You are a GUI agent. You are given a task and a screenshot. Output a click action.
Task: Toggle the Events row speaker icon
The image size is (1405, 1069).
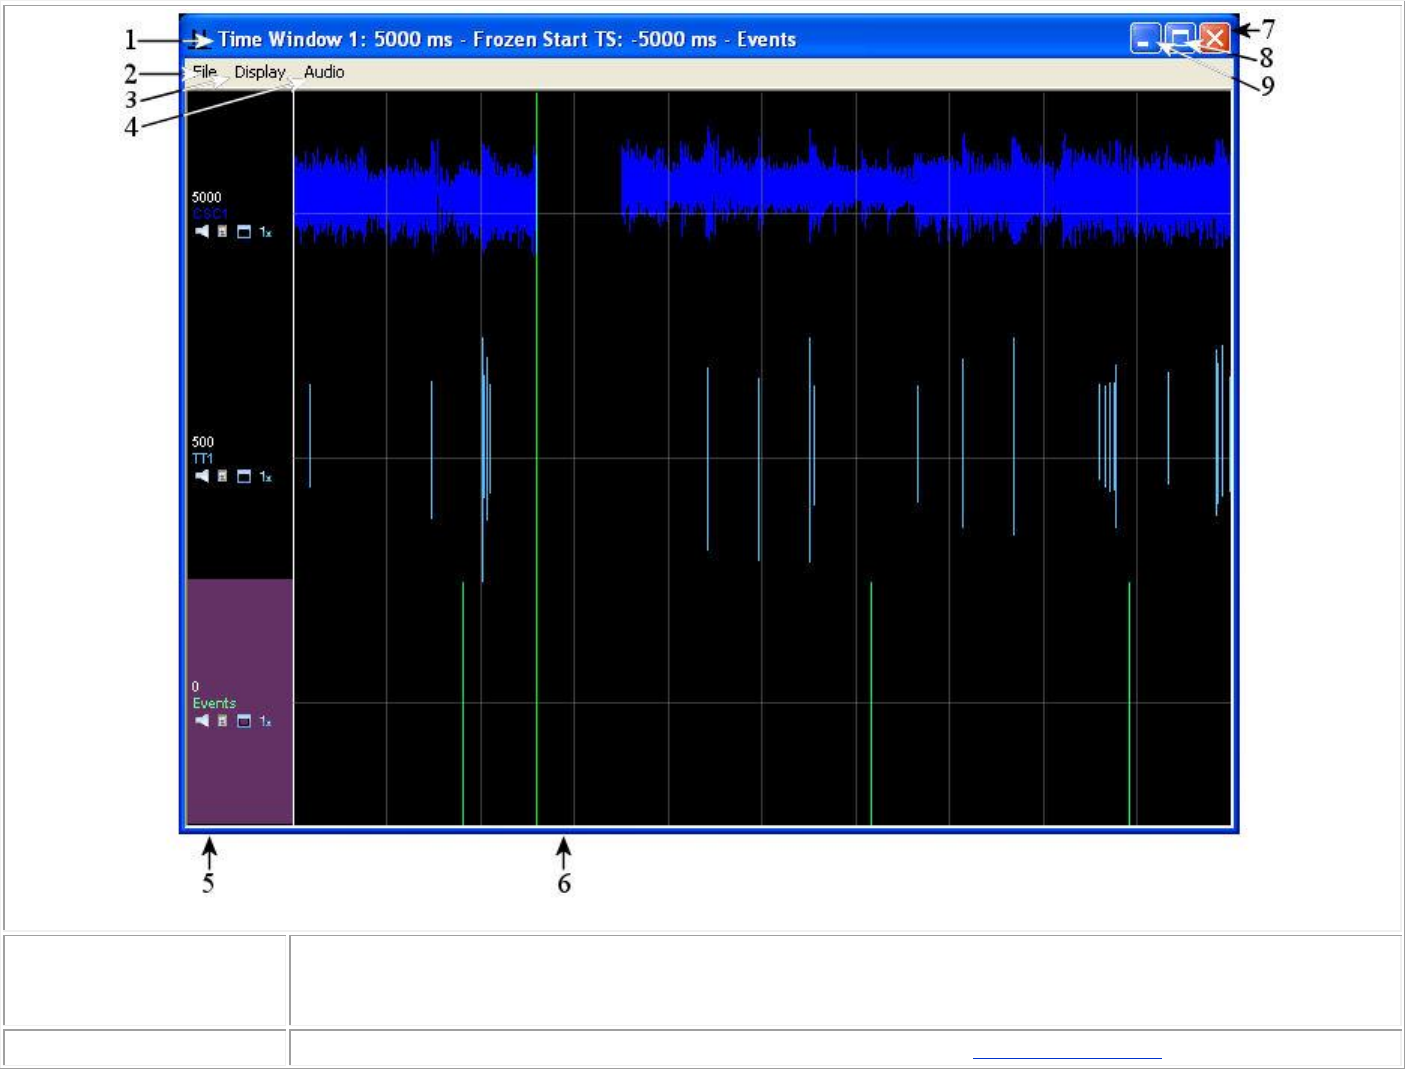[202, 720]
